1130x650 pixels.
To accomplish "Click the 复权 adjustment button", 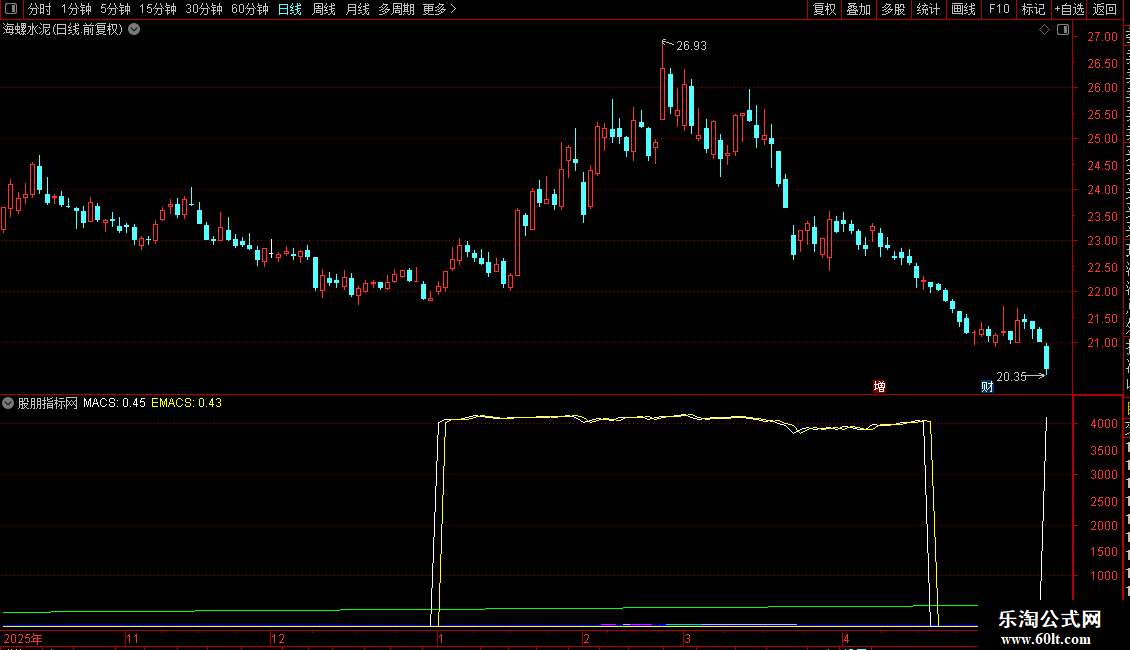I will tap(824, 9).
